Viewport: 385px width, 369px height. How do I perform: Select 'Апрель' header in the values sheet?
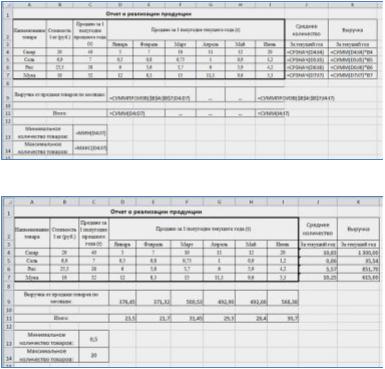(219, 244)
